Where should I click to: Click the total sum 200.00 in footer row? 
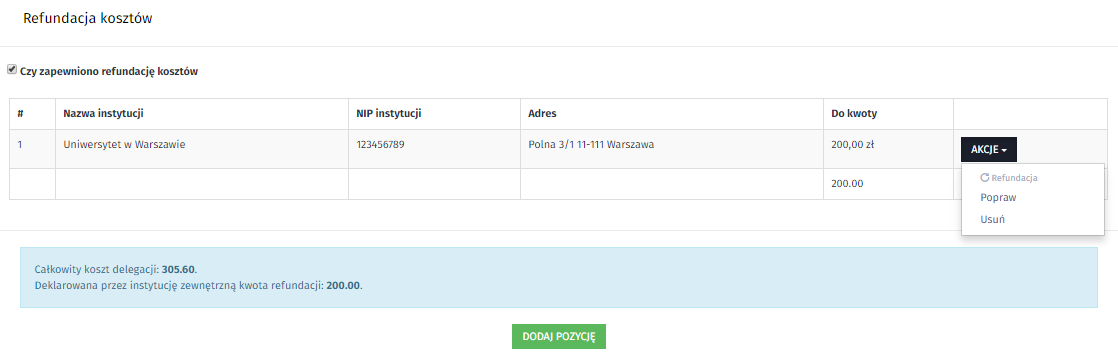tap(847, 183)
